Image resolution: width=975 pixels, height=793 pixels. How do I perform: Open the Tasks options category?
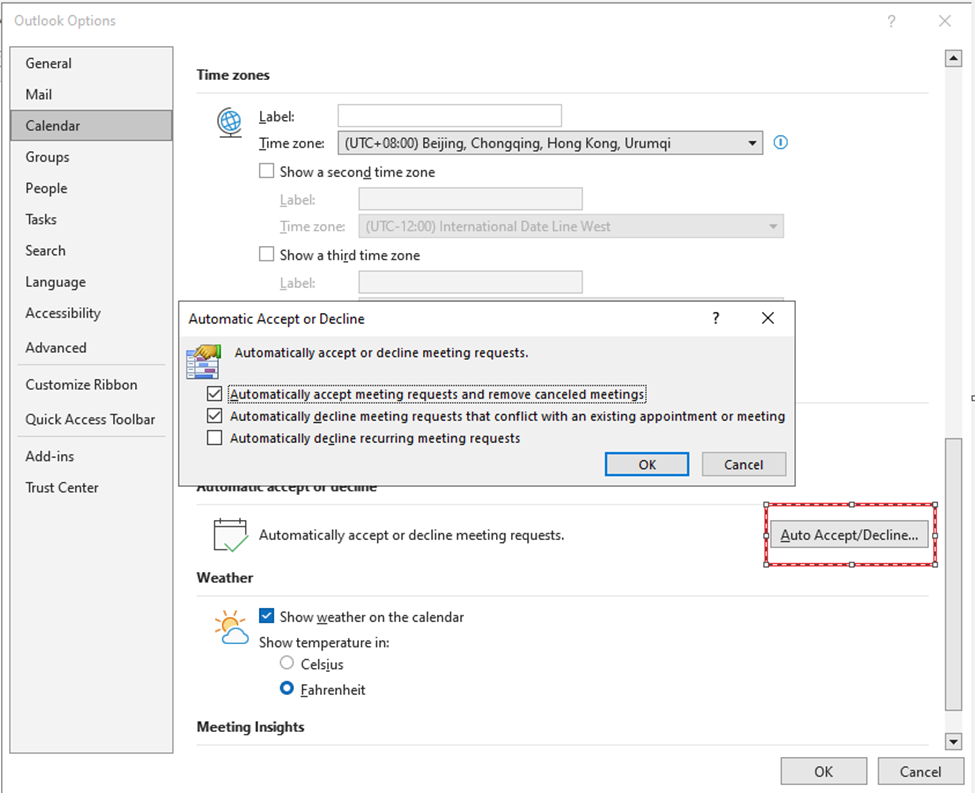tap(91, 220)
